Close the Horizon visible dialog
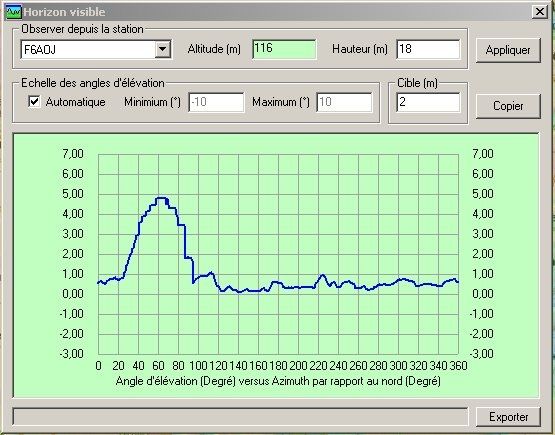This screenshot has width=555, height=435. click(x=540, y=12)
